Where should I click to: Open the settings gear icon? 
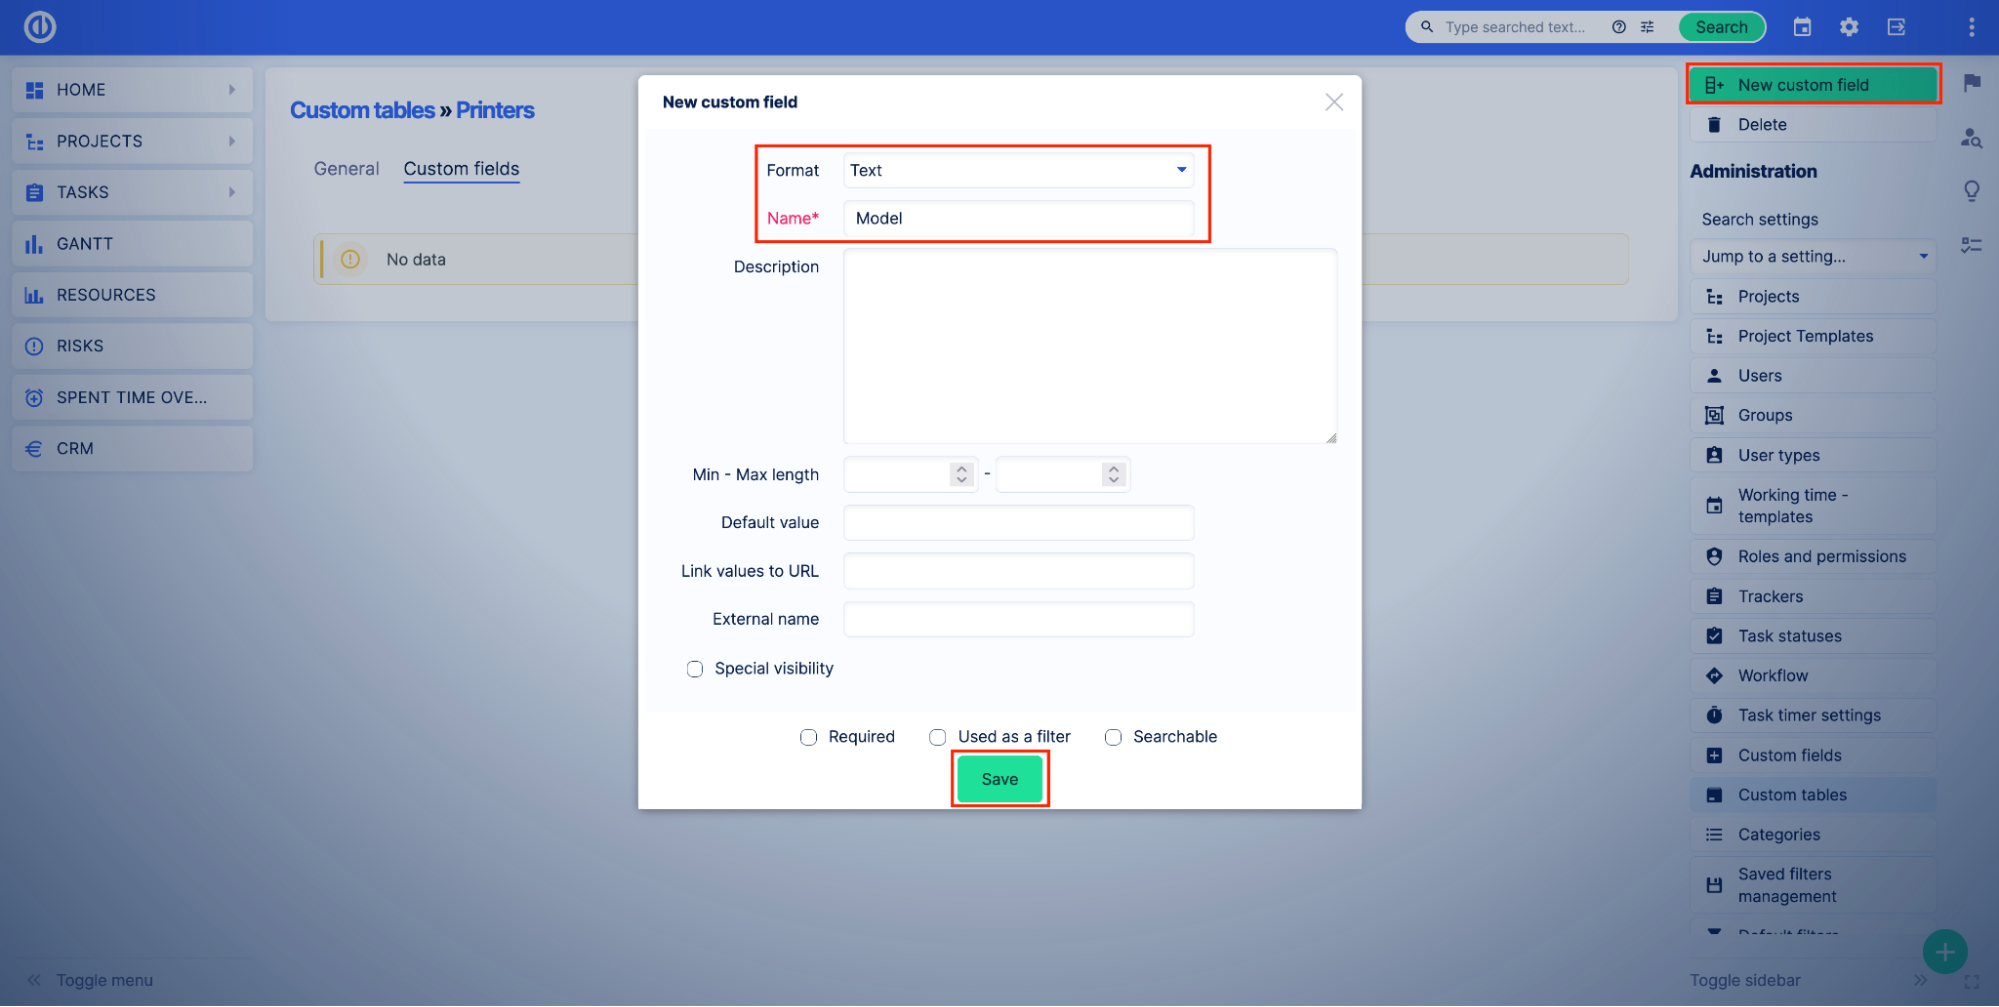tap(1849, 27)
